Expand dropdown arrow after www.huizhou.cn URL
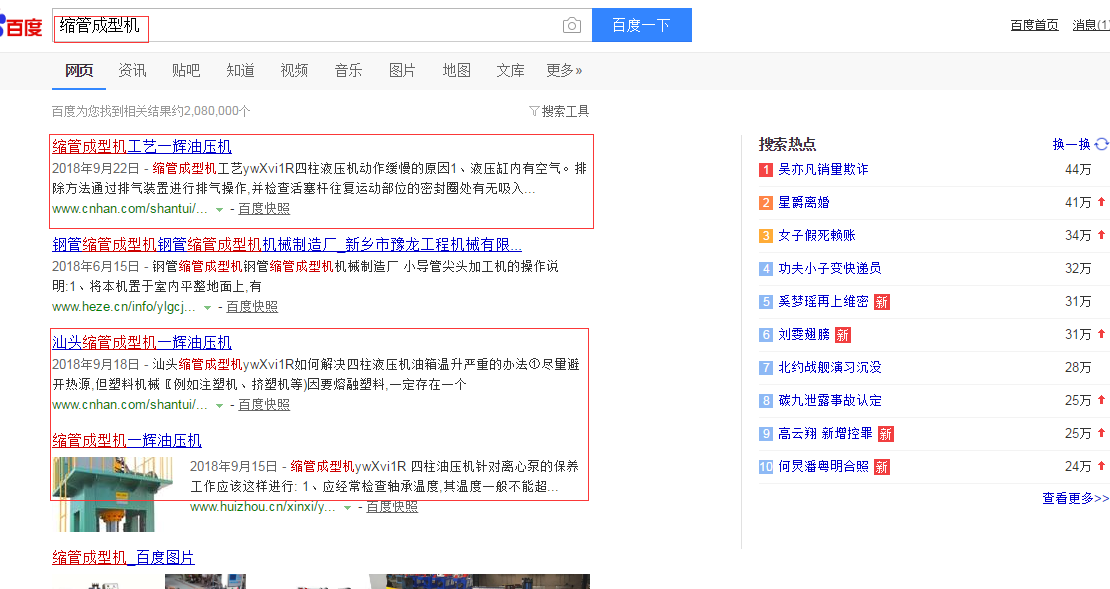This screenshot has height=589, width=1110. pos(348,508)
